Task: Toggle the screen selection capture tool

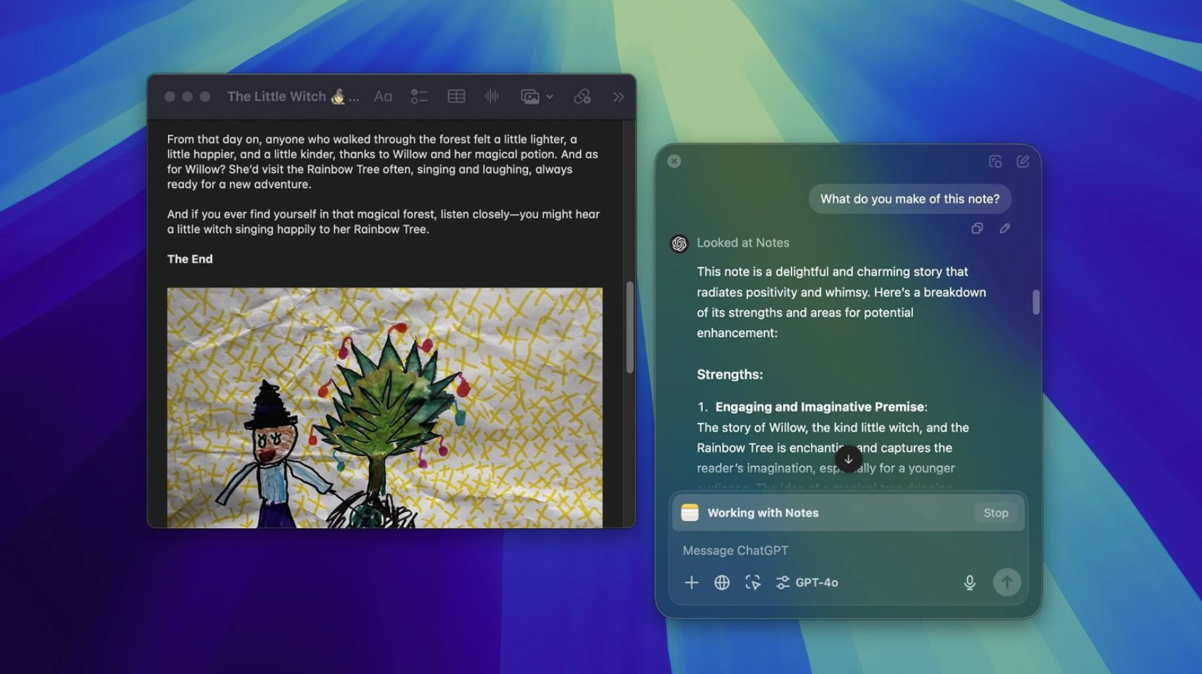Action: pos(753,582)
